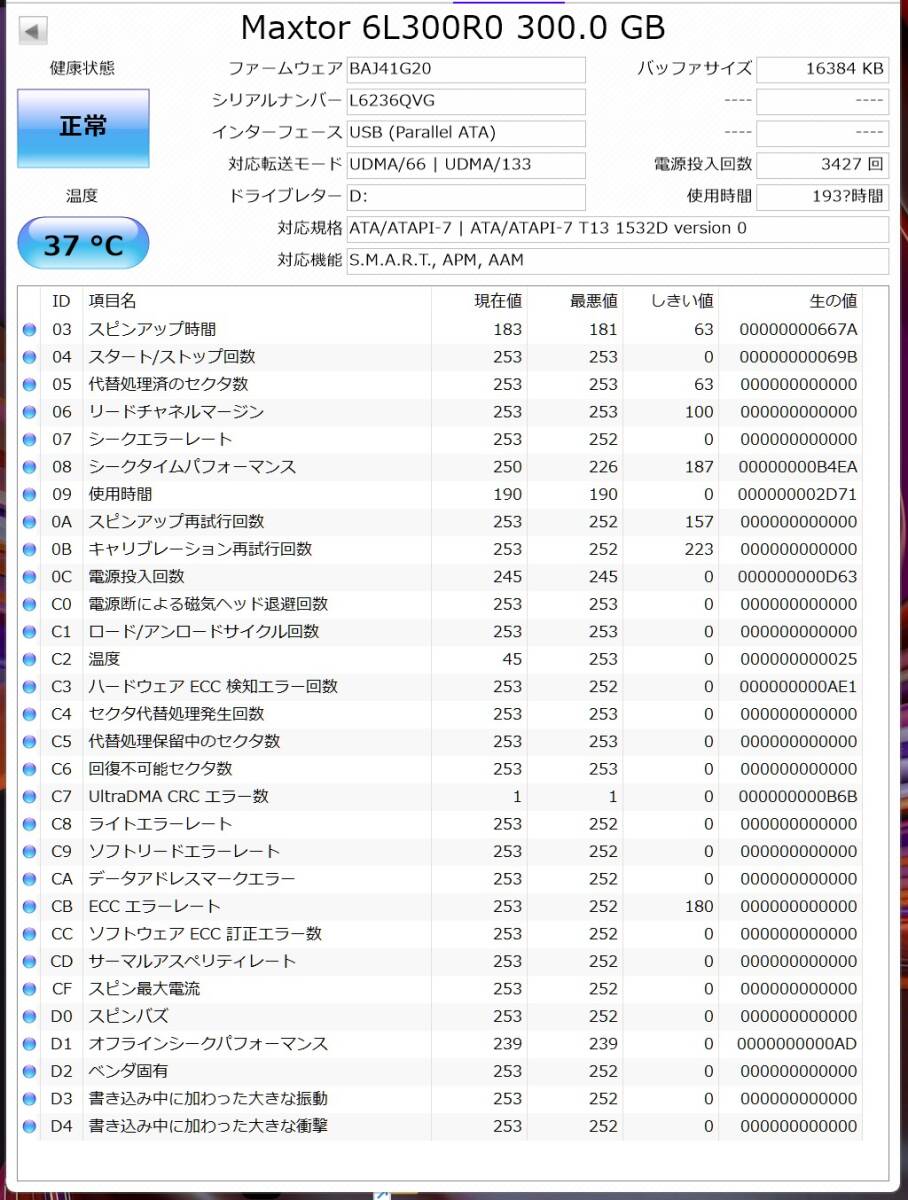Click the シリアルナンバー field L6236QVG

pos(465,101)
